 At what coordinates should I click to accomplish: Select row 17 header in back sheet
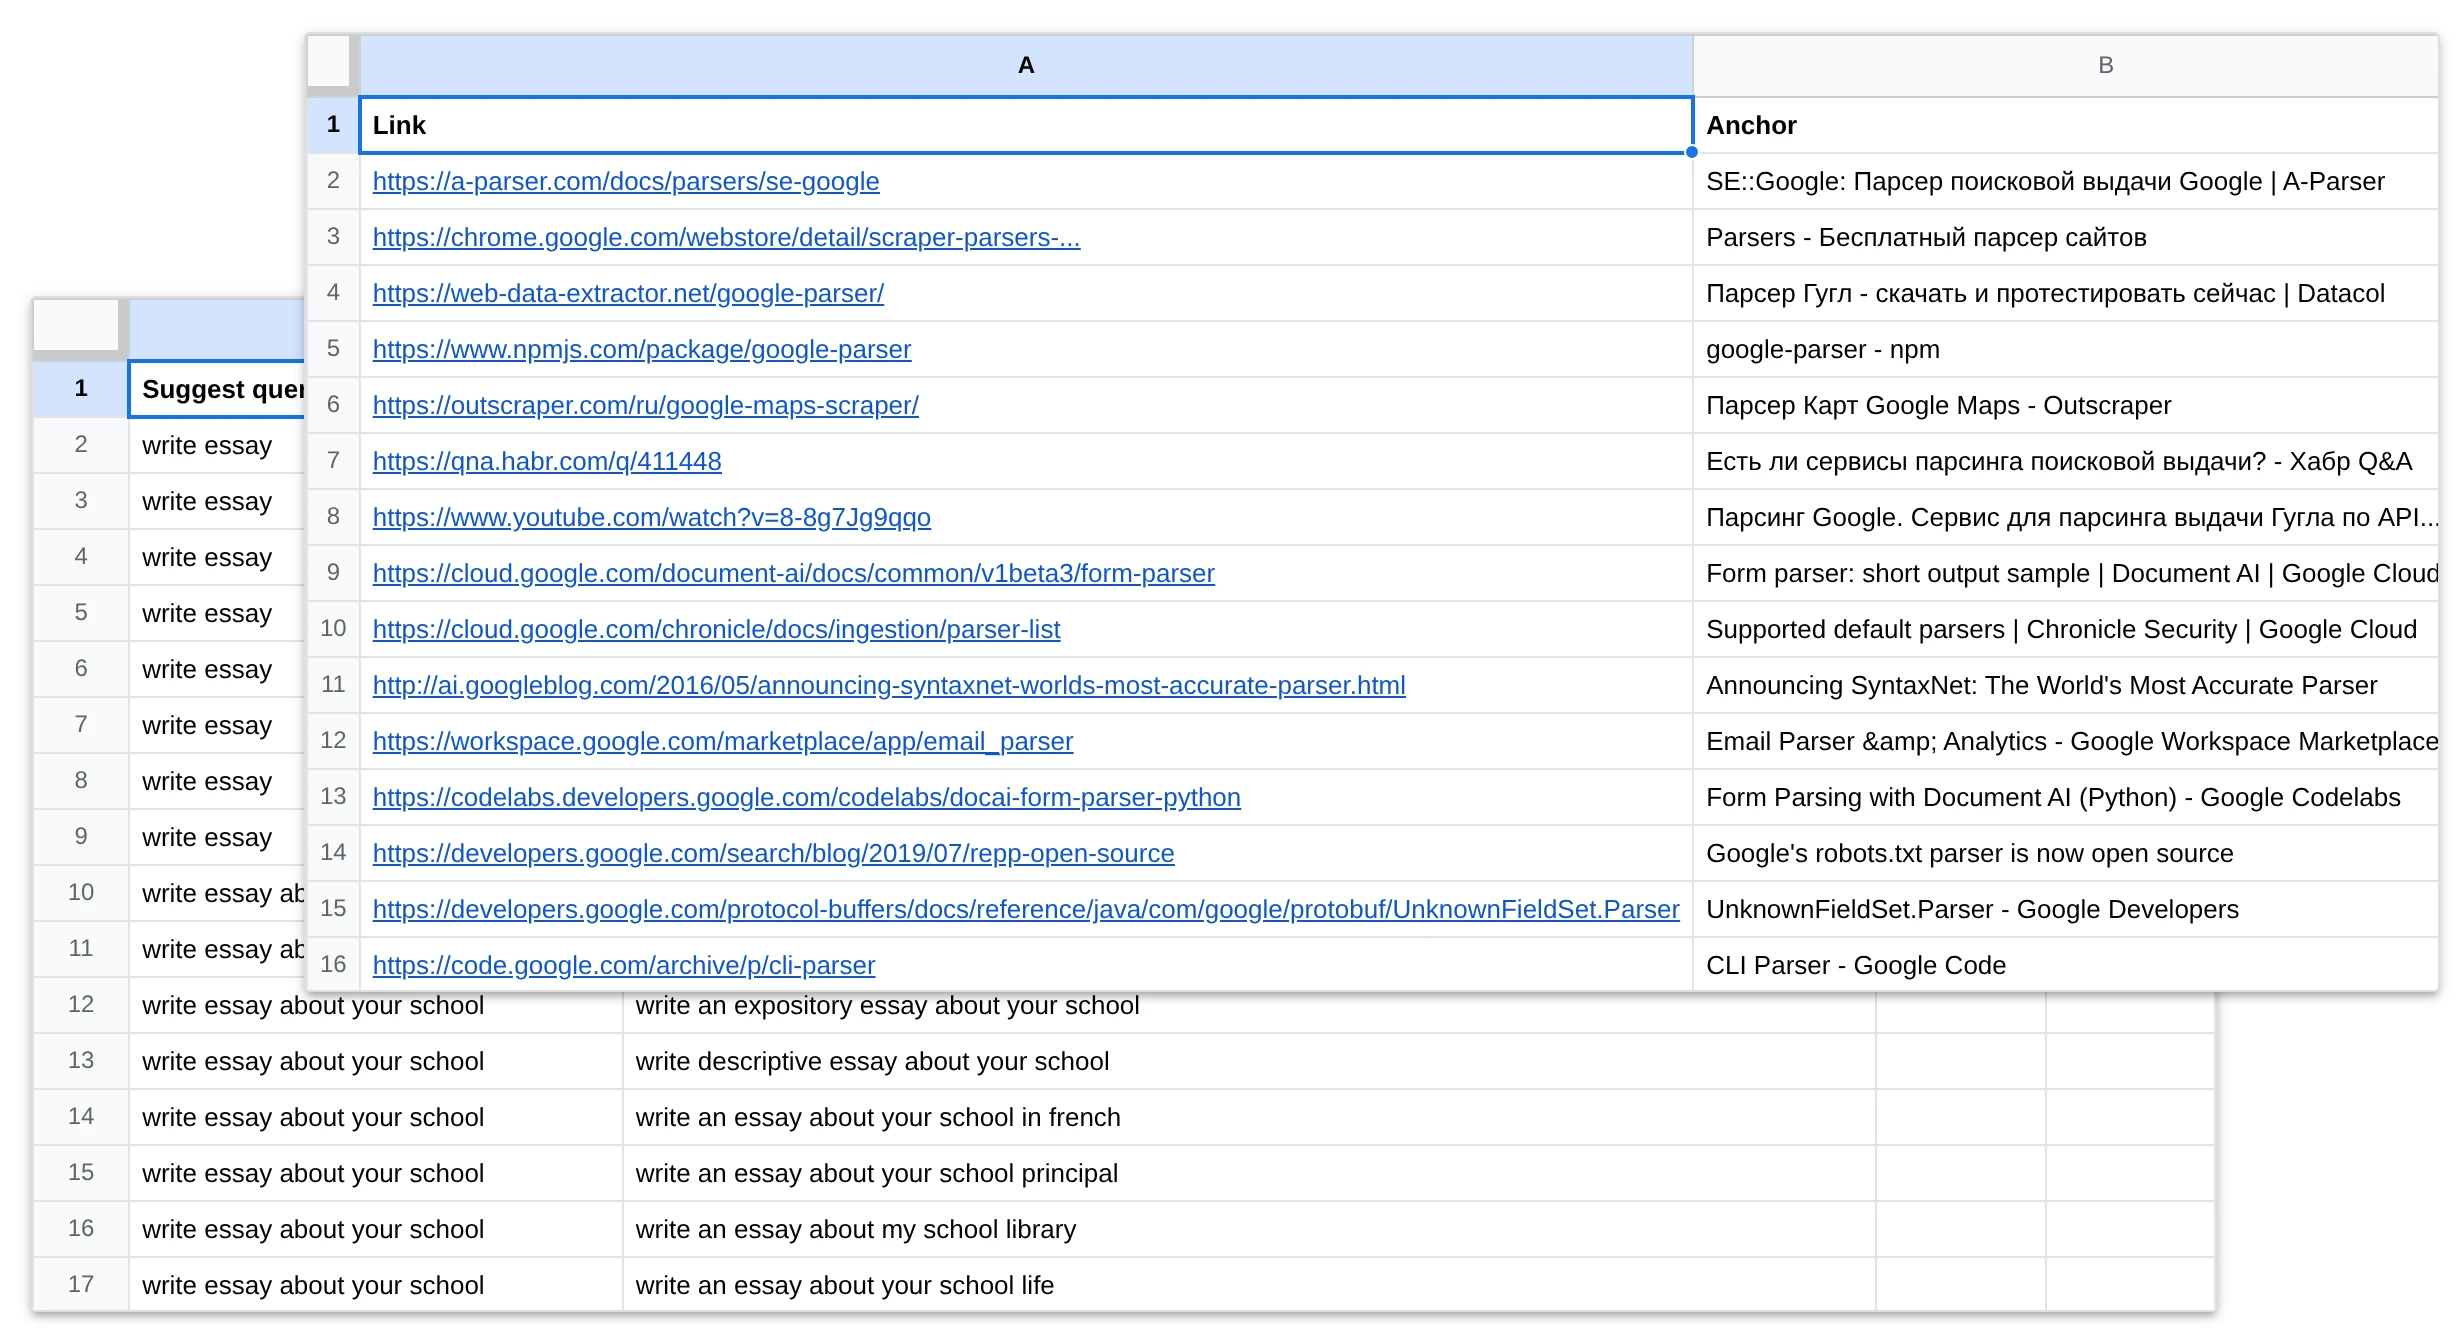coord(81,1284)
